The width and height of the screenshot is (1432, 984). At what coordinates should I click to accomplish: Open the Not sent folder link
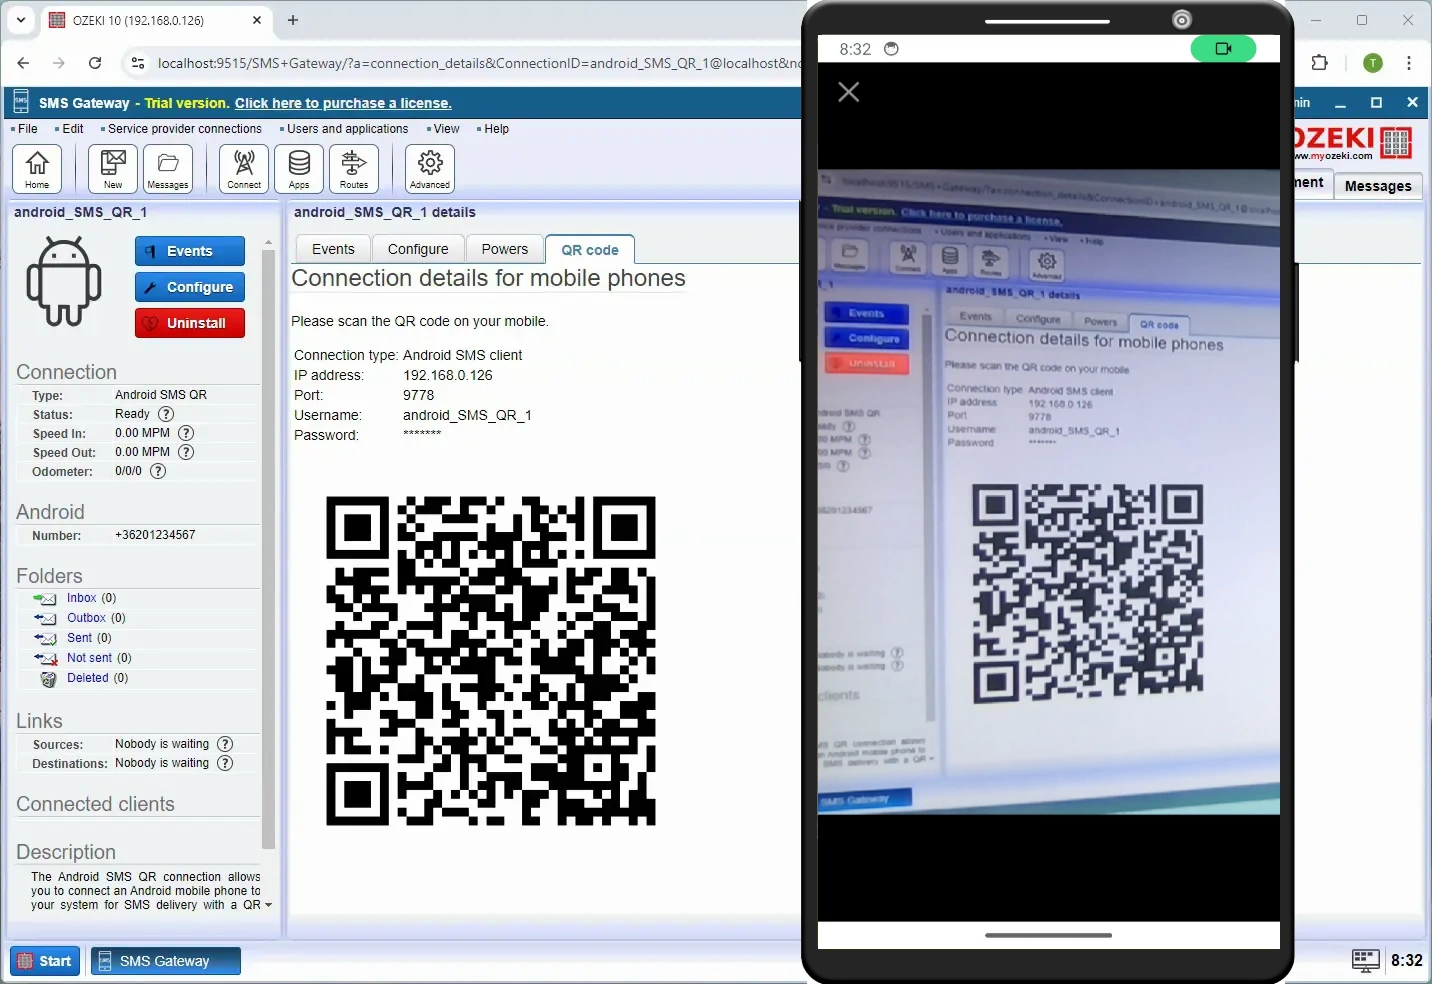pos(89,658)
